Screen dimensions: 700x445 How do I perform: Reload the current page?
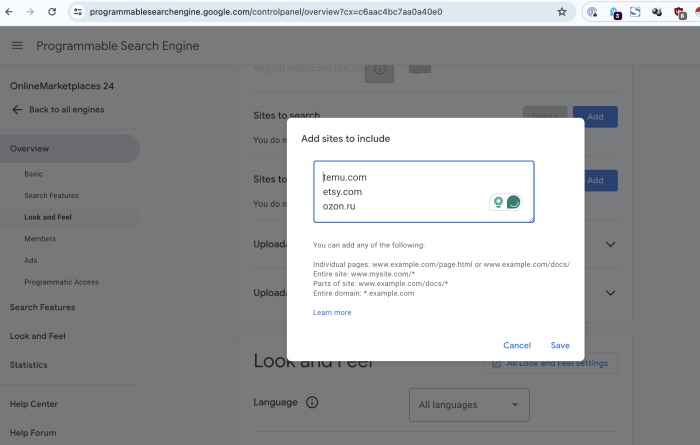(52, 12)
